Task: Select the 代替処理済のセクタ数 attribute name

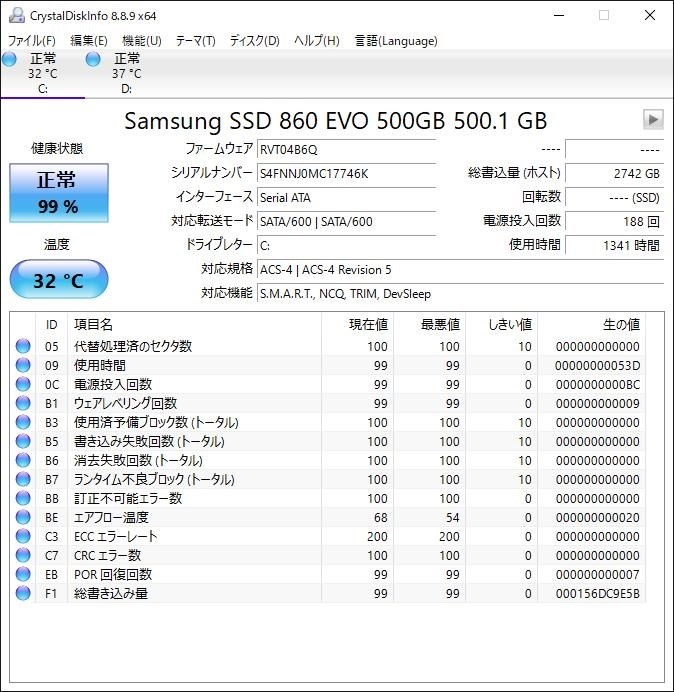Action: coord(133,346)
